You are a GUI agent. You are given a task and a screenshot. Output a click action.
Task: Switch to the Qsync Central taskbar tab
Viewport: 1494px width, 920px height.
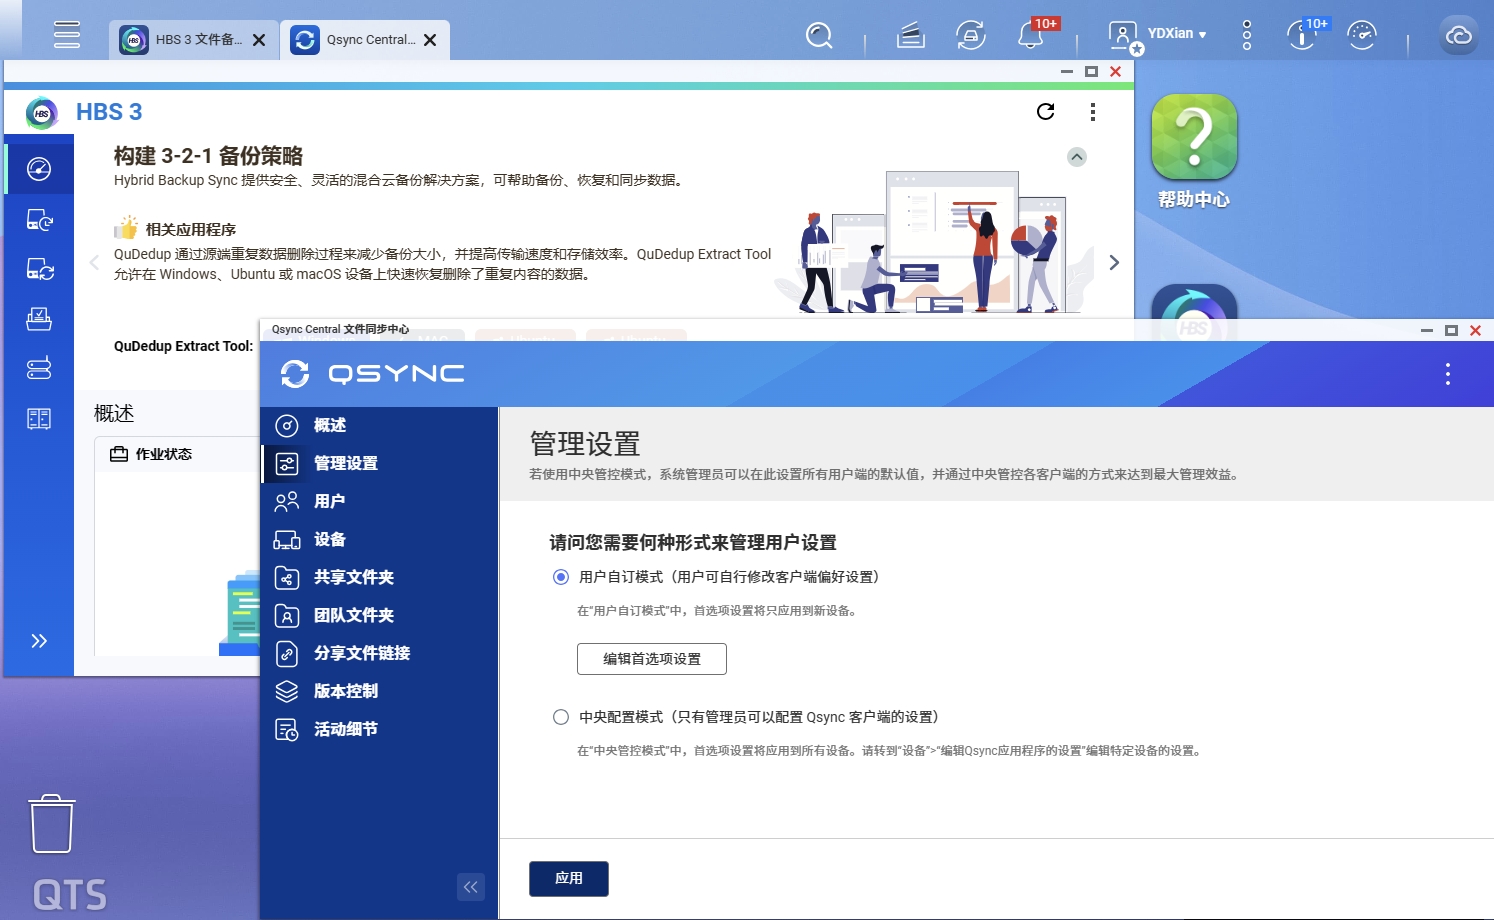click(365, 40)
